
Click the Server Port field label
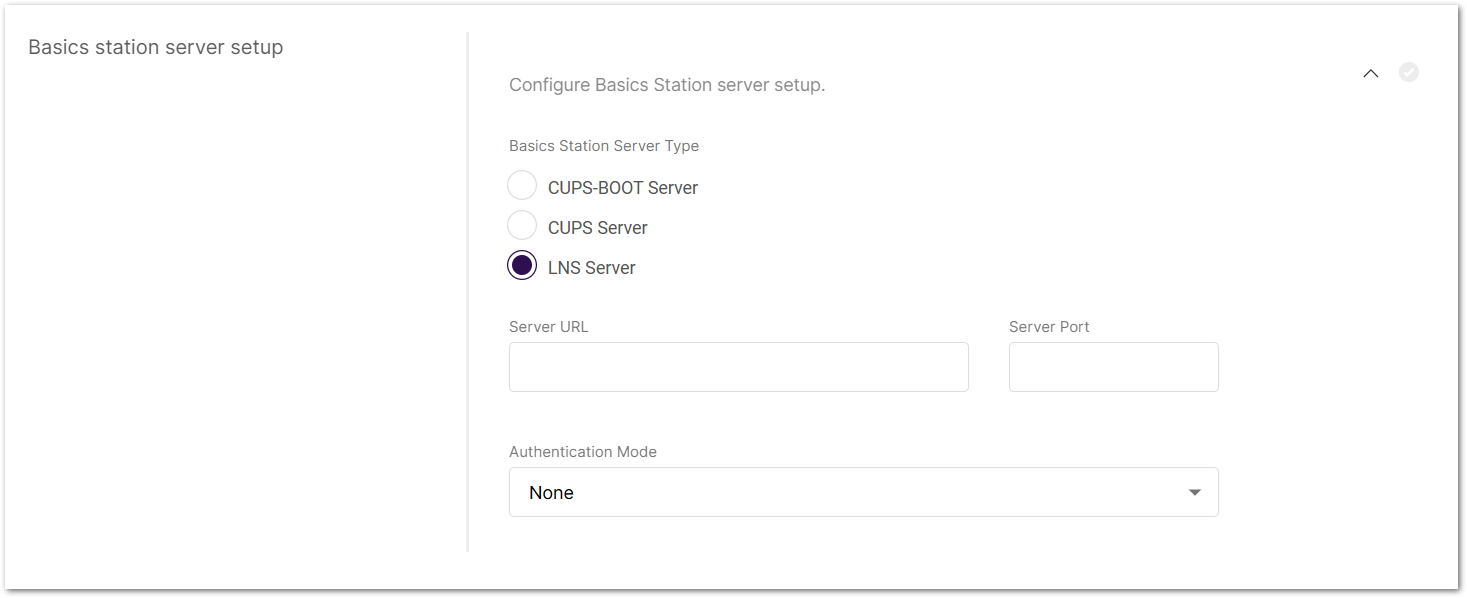(x=1049, y=326)
